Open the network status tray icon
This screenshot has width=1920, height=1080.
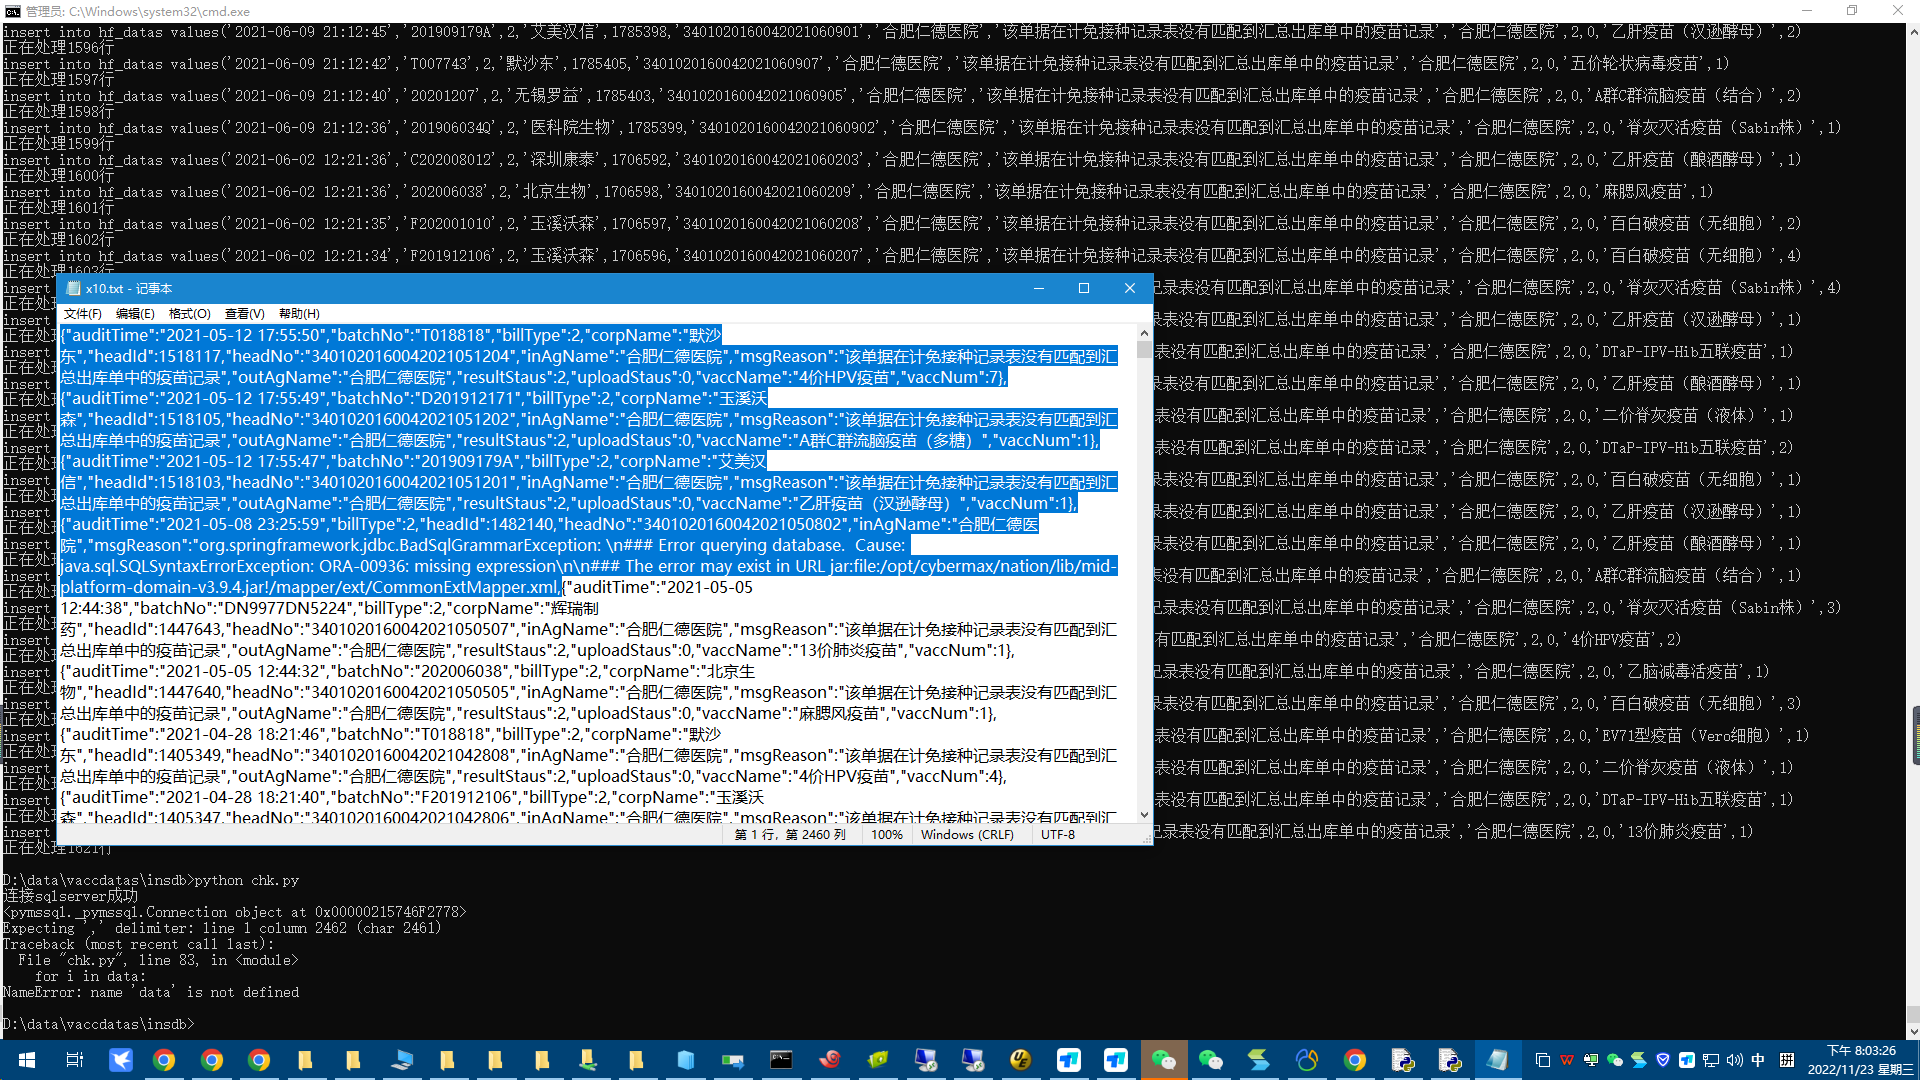[1711, 1059]
